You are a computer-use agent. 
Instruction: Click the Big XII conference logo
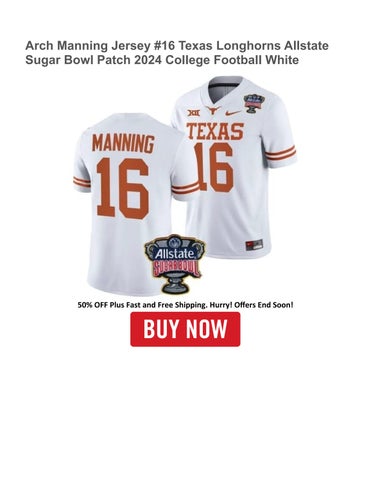(194, 113)
